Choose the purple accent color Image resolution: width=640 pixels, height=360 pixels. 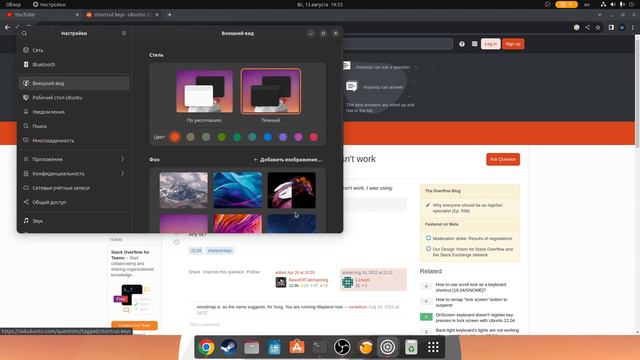click(283, 137)
